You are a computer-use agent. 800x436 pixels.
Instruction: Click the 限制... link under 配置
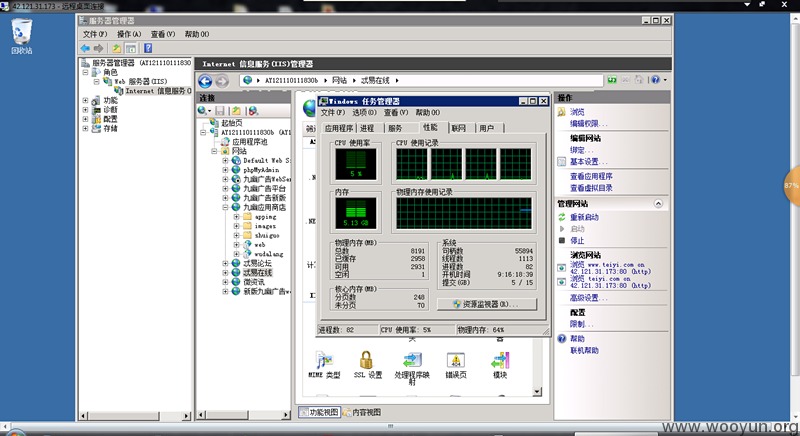[x=581, y=324]
